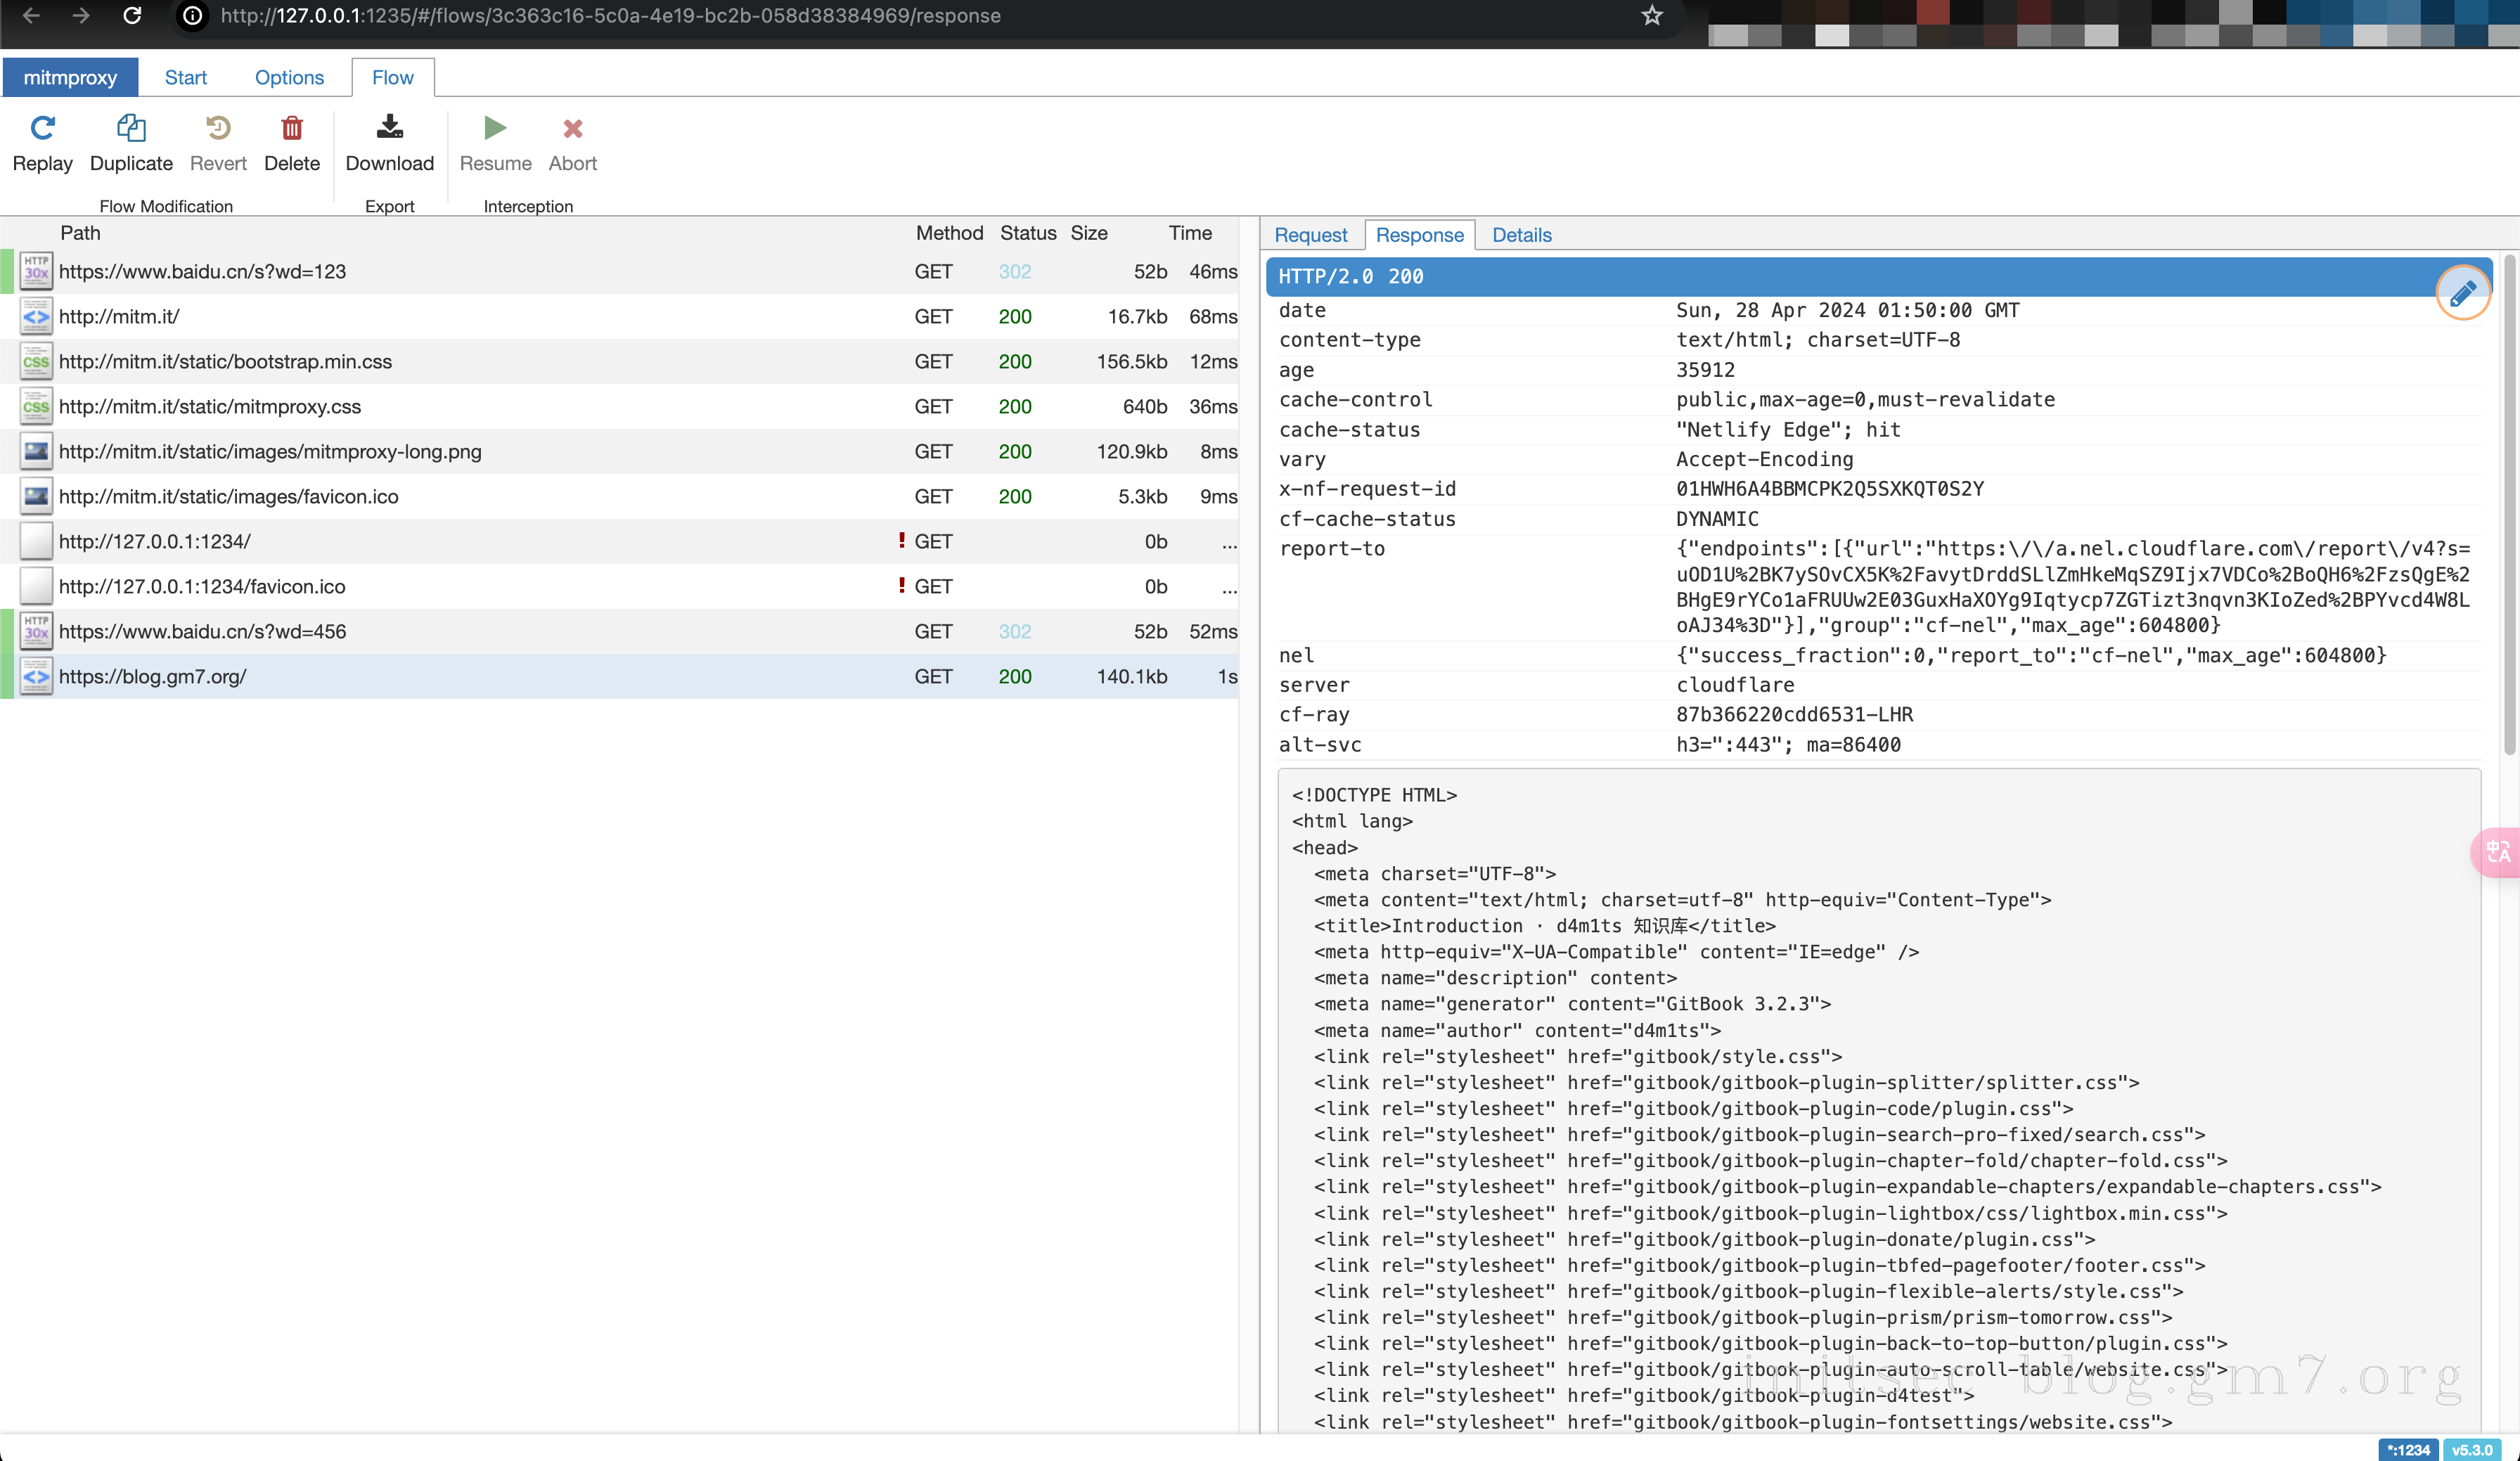
Task: Click the pink translate floating icon
Action: click(2497, 852)
